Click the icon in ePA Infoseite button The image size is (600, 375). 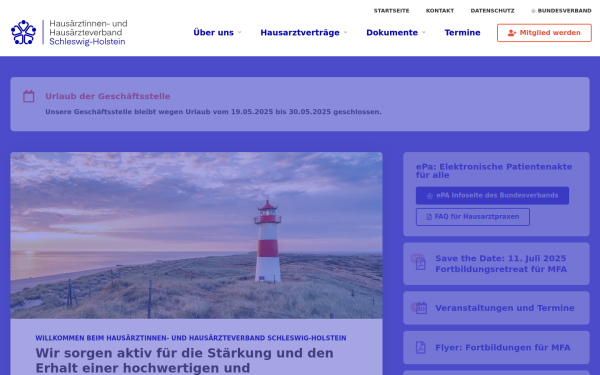430,196
